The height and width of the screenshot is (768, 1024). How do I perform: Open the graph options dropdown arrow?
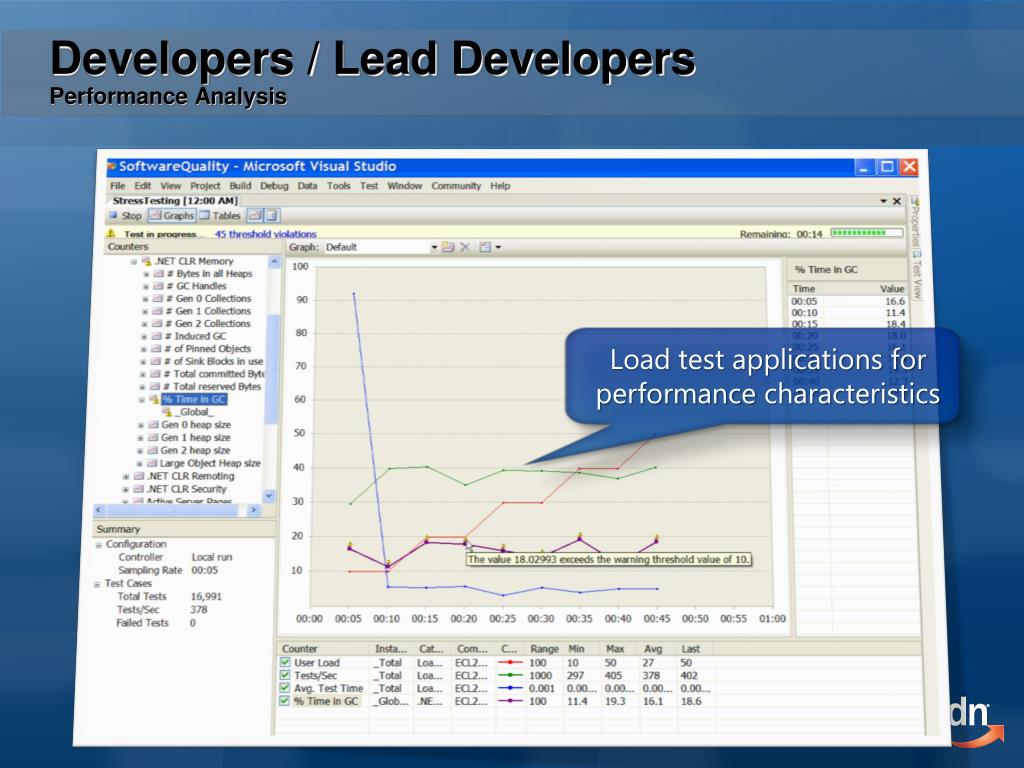(x=498, y=248)
